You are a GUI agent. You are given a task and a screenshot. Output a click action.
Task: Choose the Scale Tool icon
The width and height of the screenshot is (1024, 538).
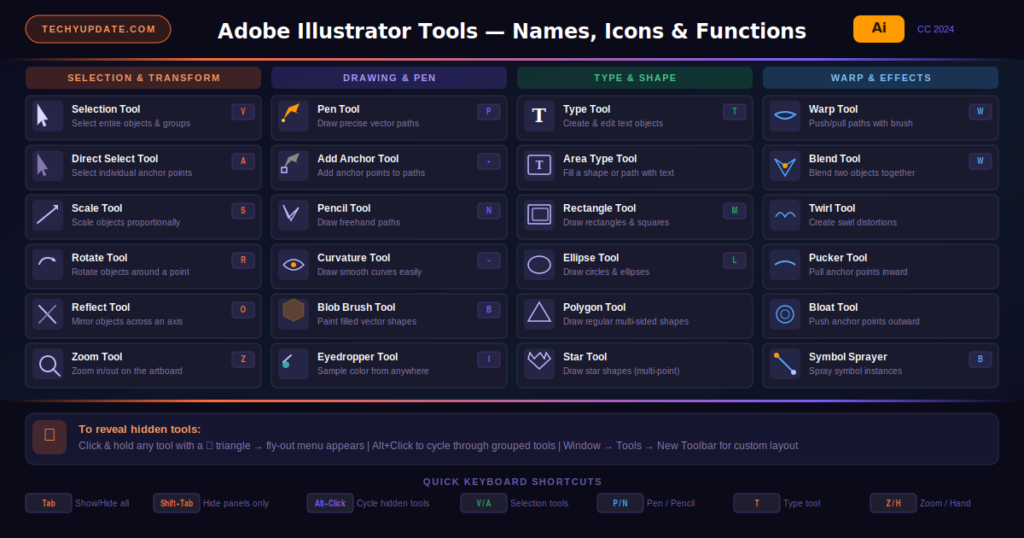(x=48, y=215)
